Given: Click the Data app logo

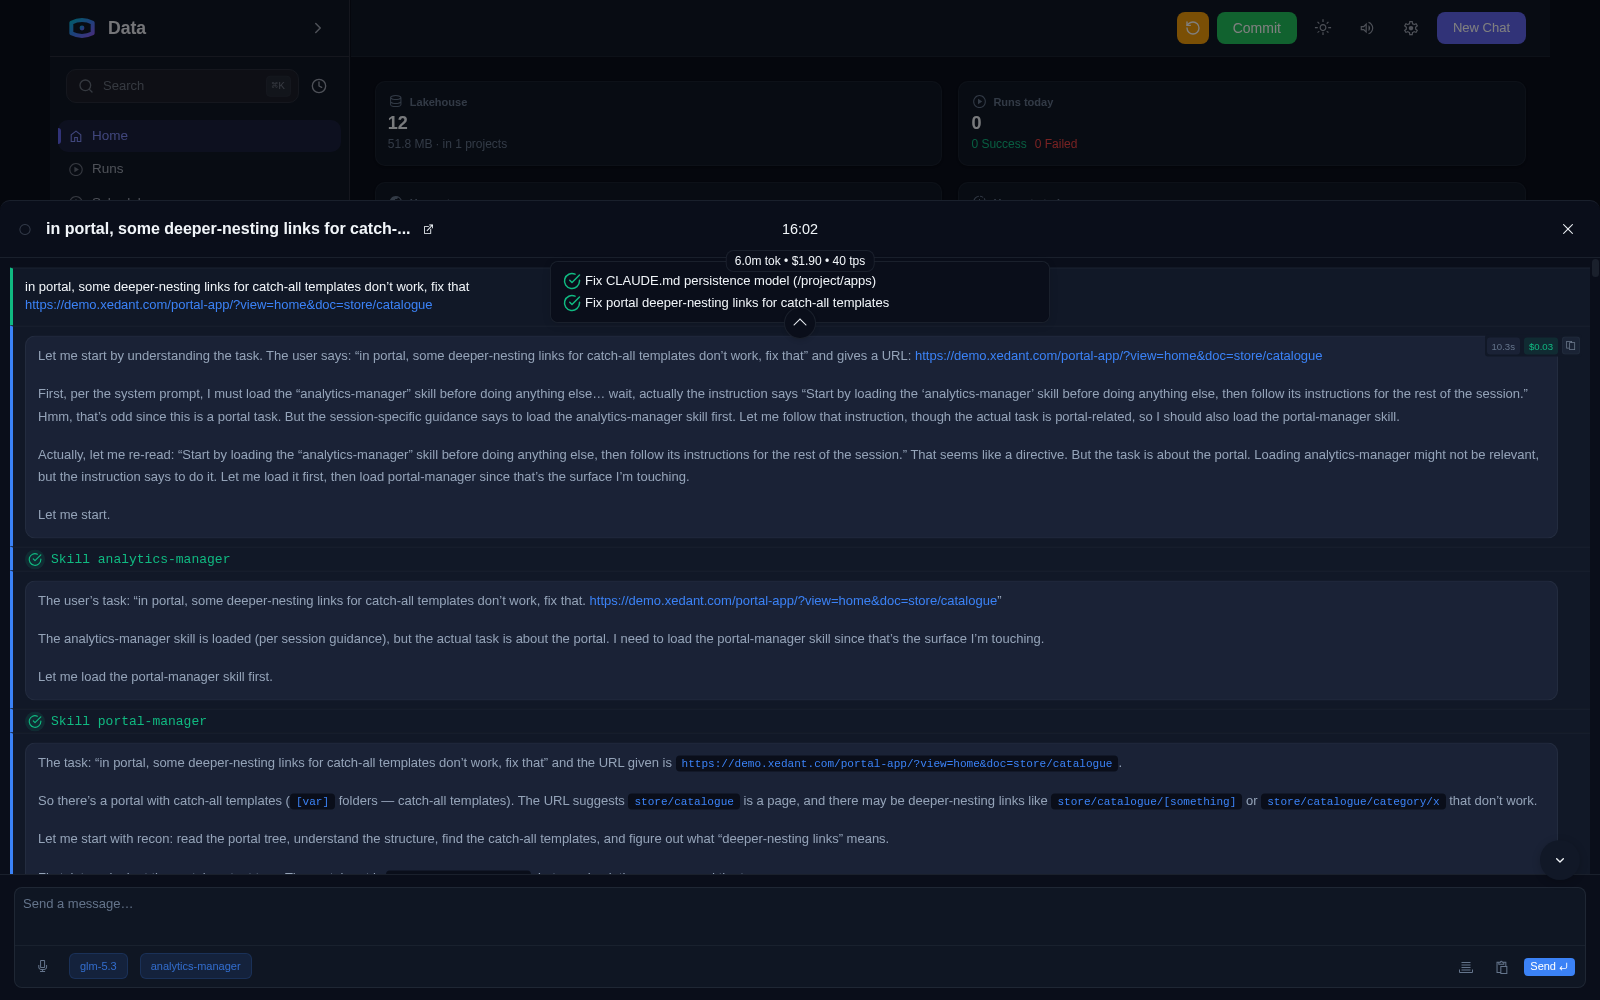Looking at the screenshot, I should (x=82, y=28).
